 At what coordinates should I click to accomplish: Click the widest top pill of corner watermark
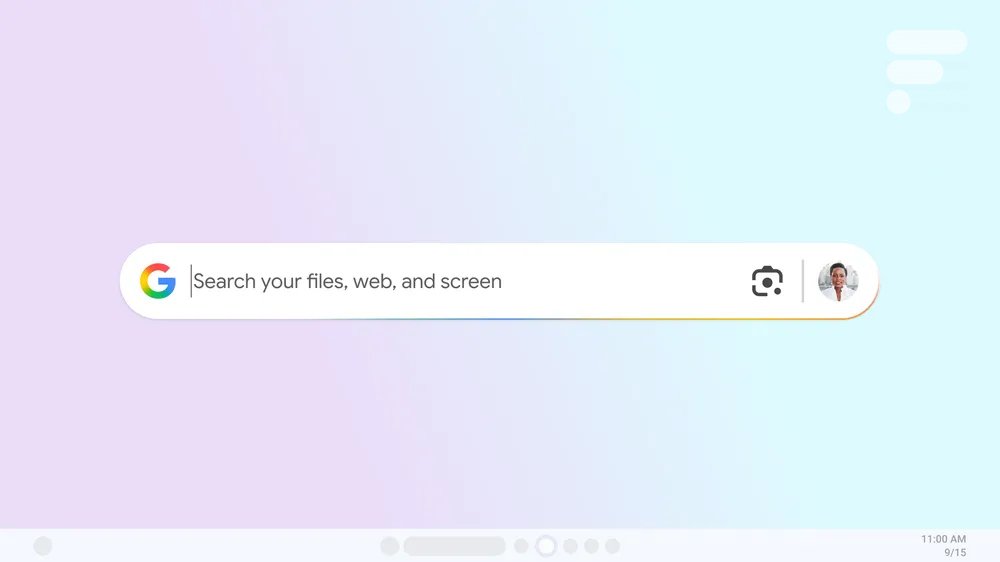[x=927, y=42]
